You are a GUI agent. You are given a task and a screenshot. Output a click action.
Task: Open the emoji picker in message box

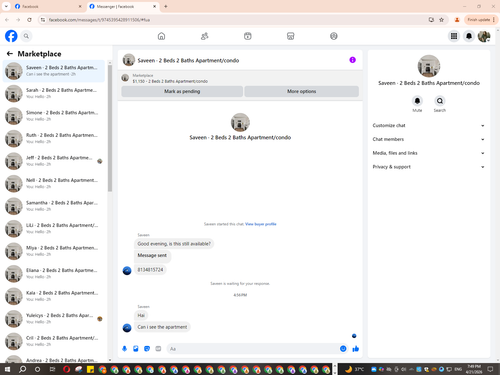pos(343,349)
